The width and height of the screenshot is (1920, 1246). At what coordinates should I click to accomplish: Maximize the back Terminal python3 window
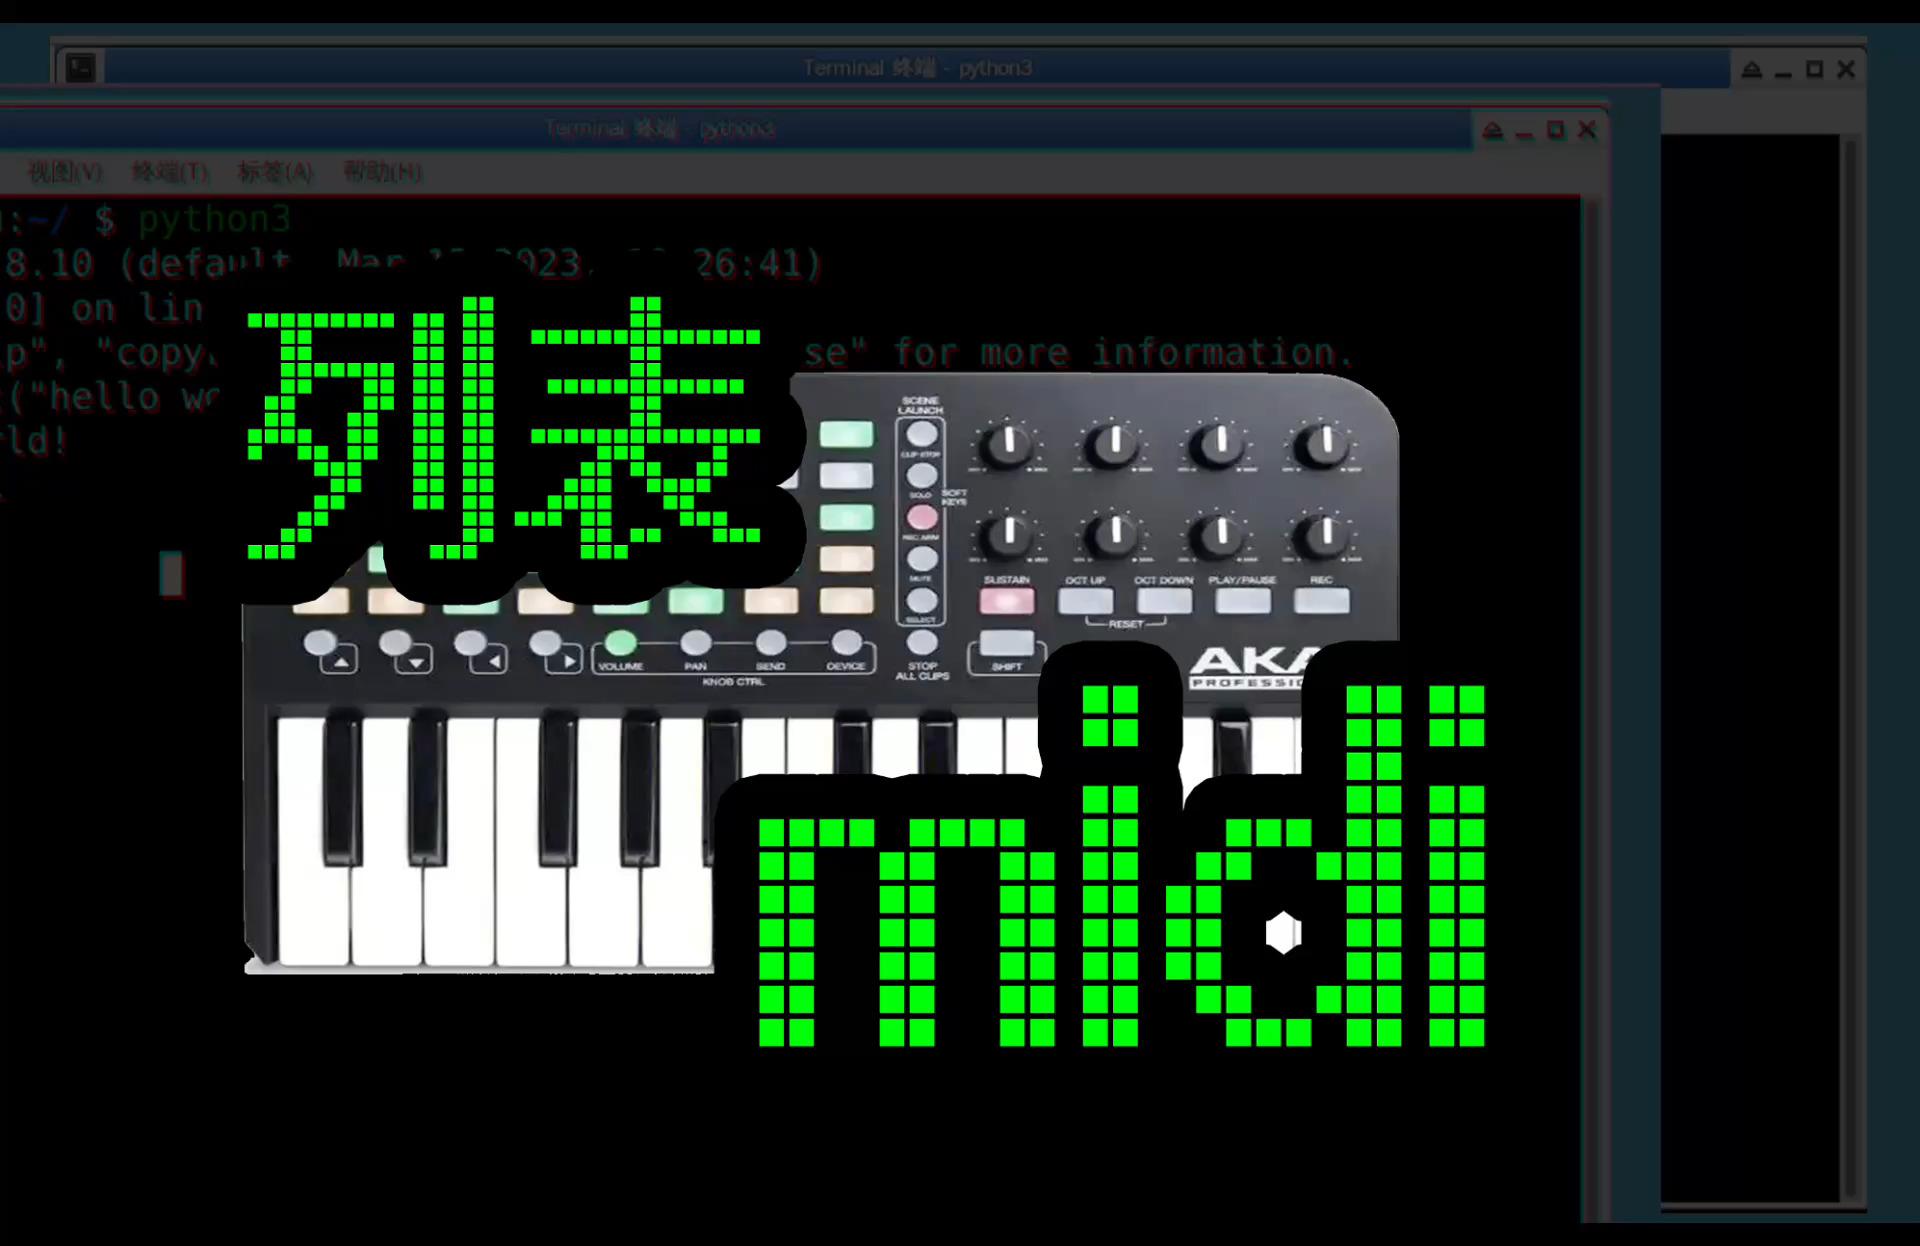(1814, 70)
